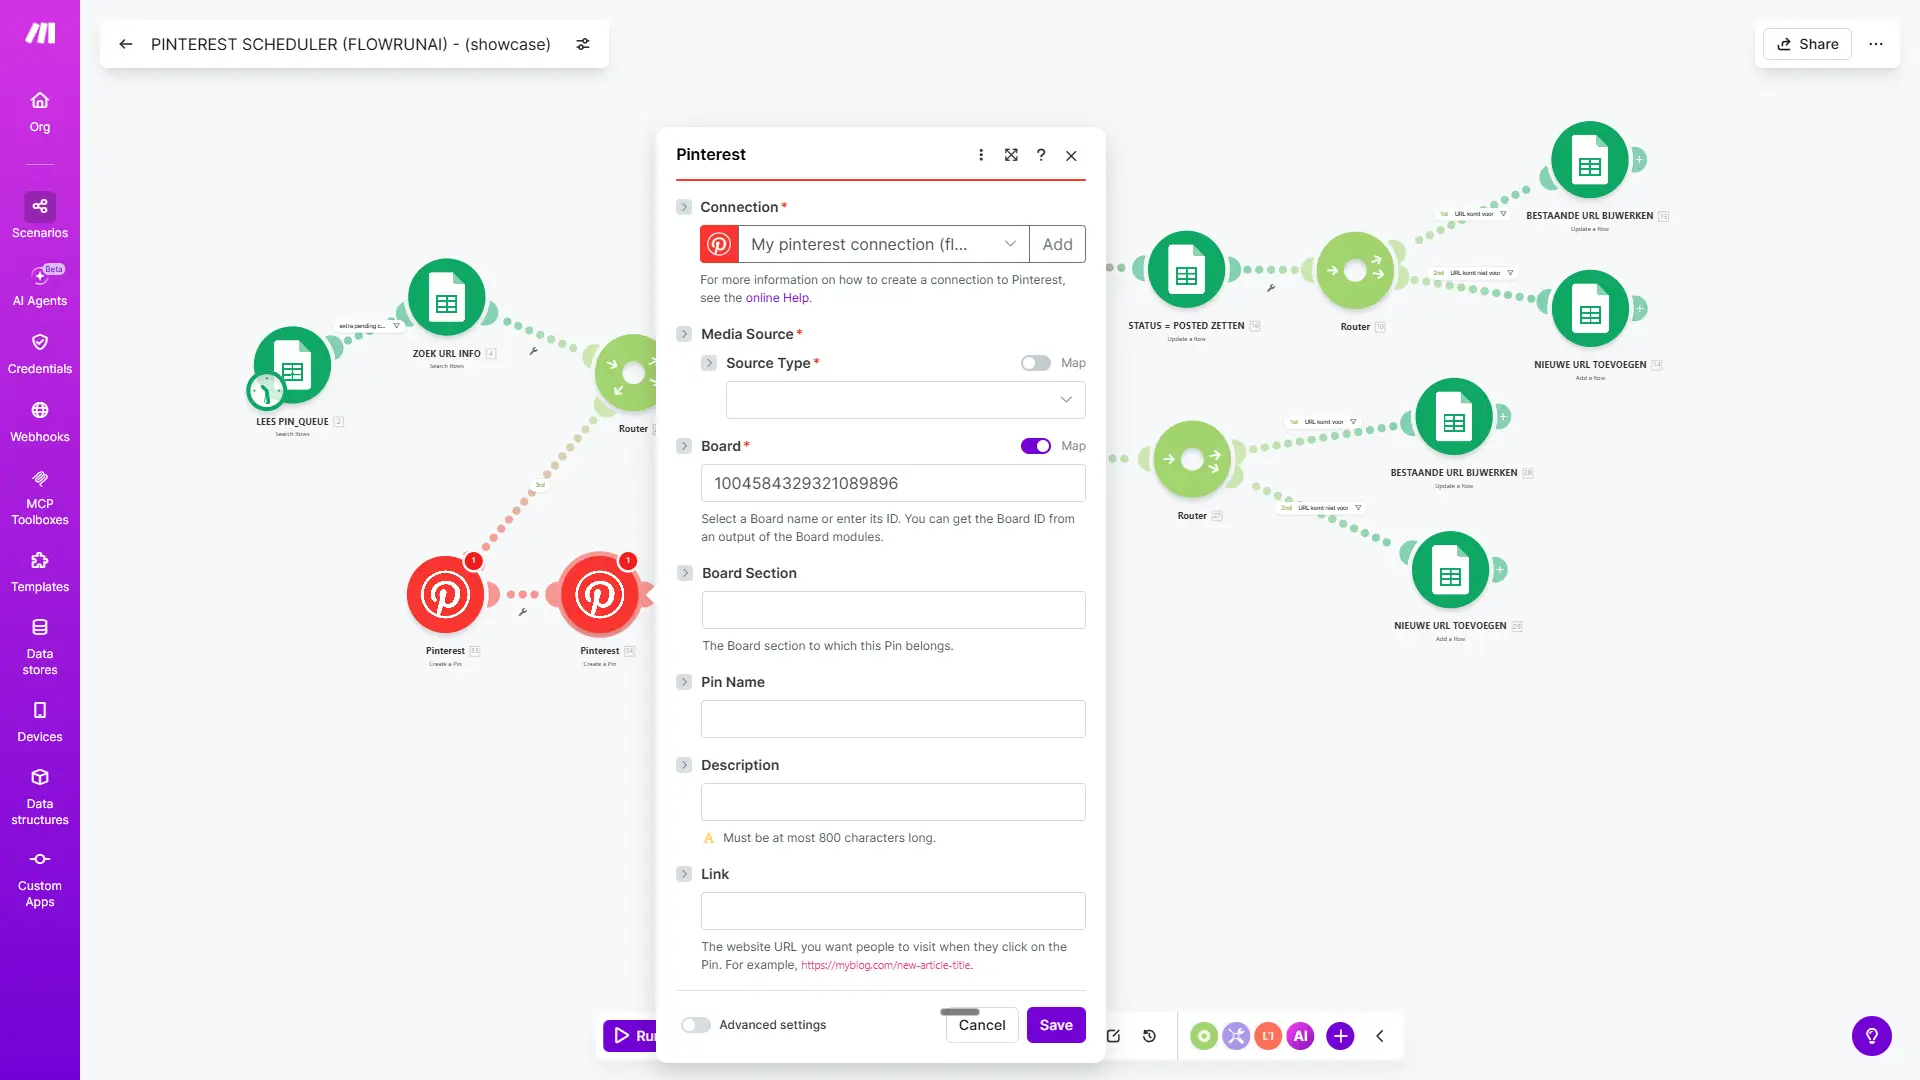
Task: Expand the Media Source field chevron
Action: (x=684, y=334)
